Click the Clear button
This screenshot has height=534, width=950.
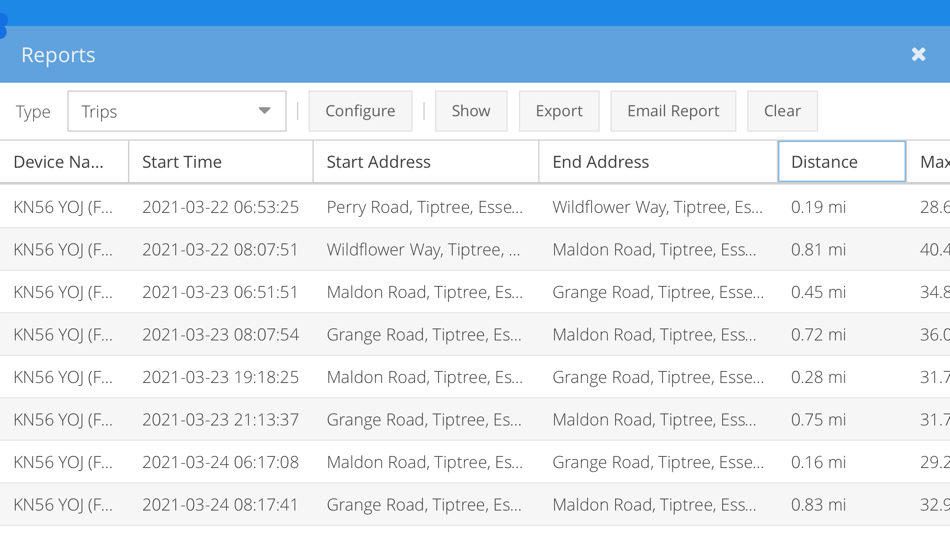[782, 111]
